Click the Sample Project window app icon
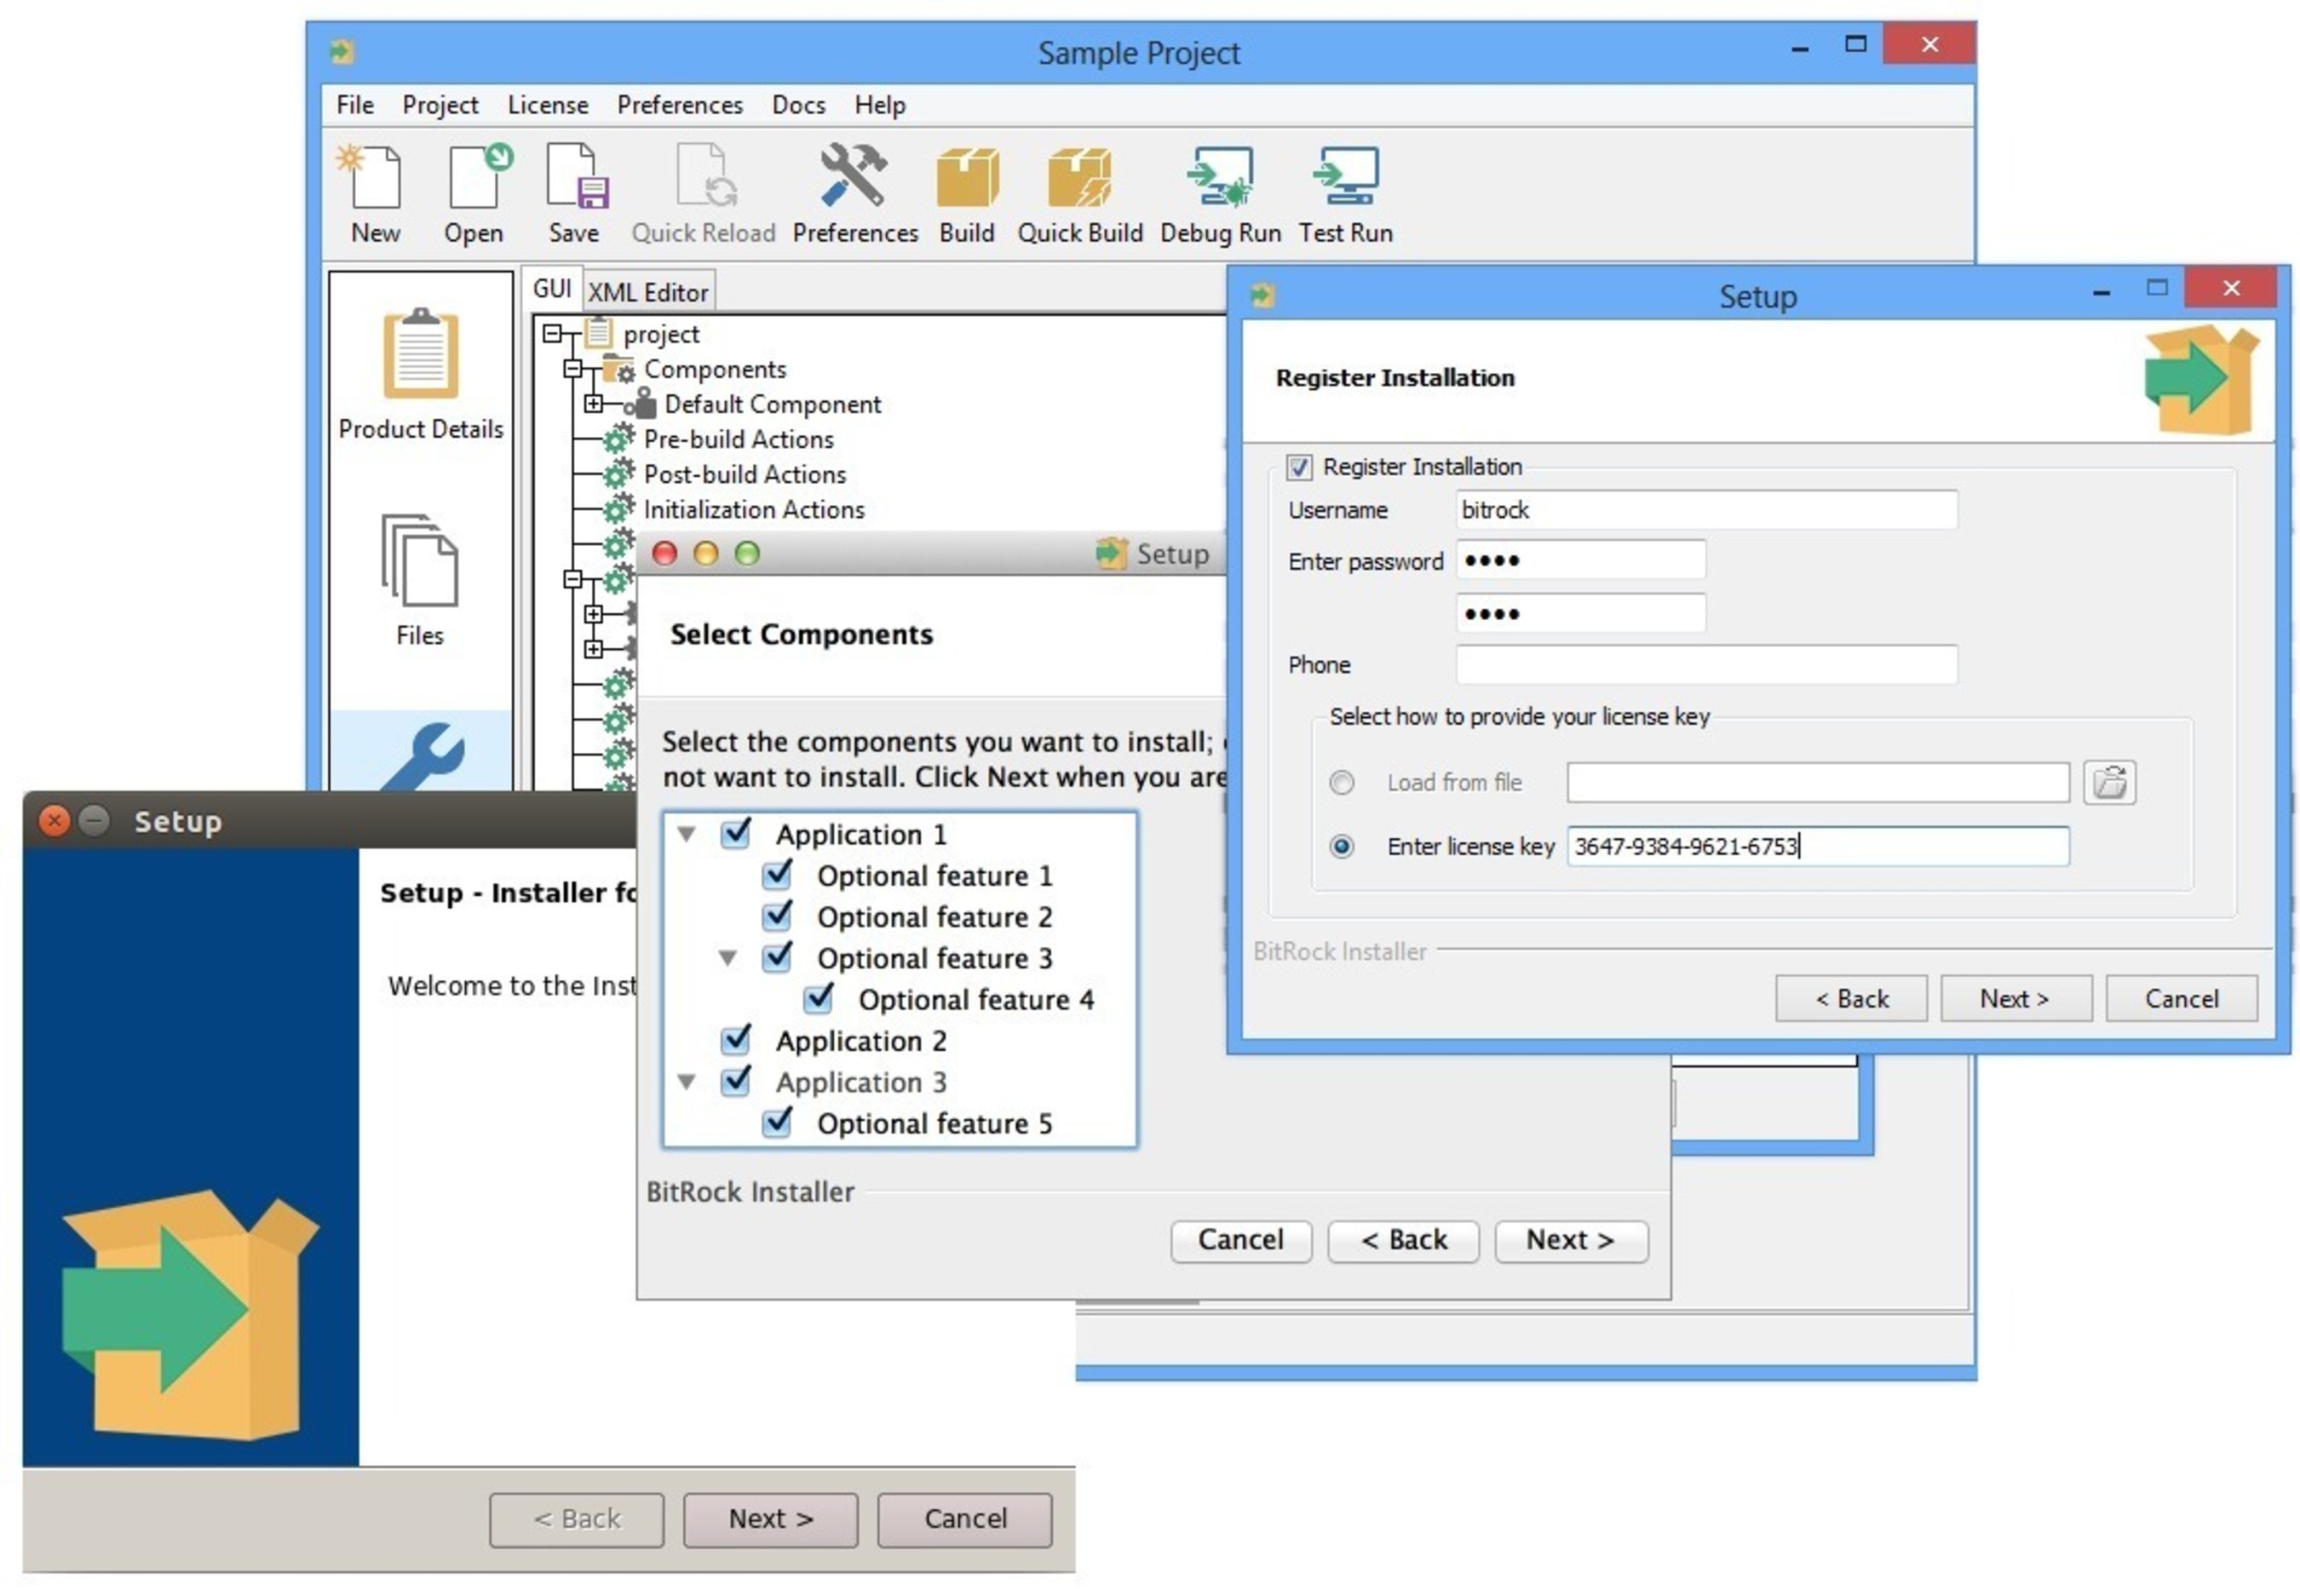 (x=341, y=51)
